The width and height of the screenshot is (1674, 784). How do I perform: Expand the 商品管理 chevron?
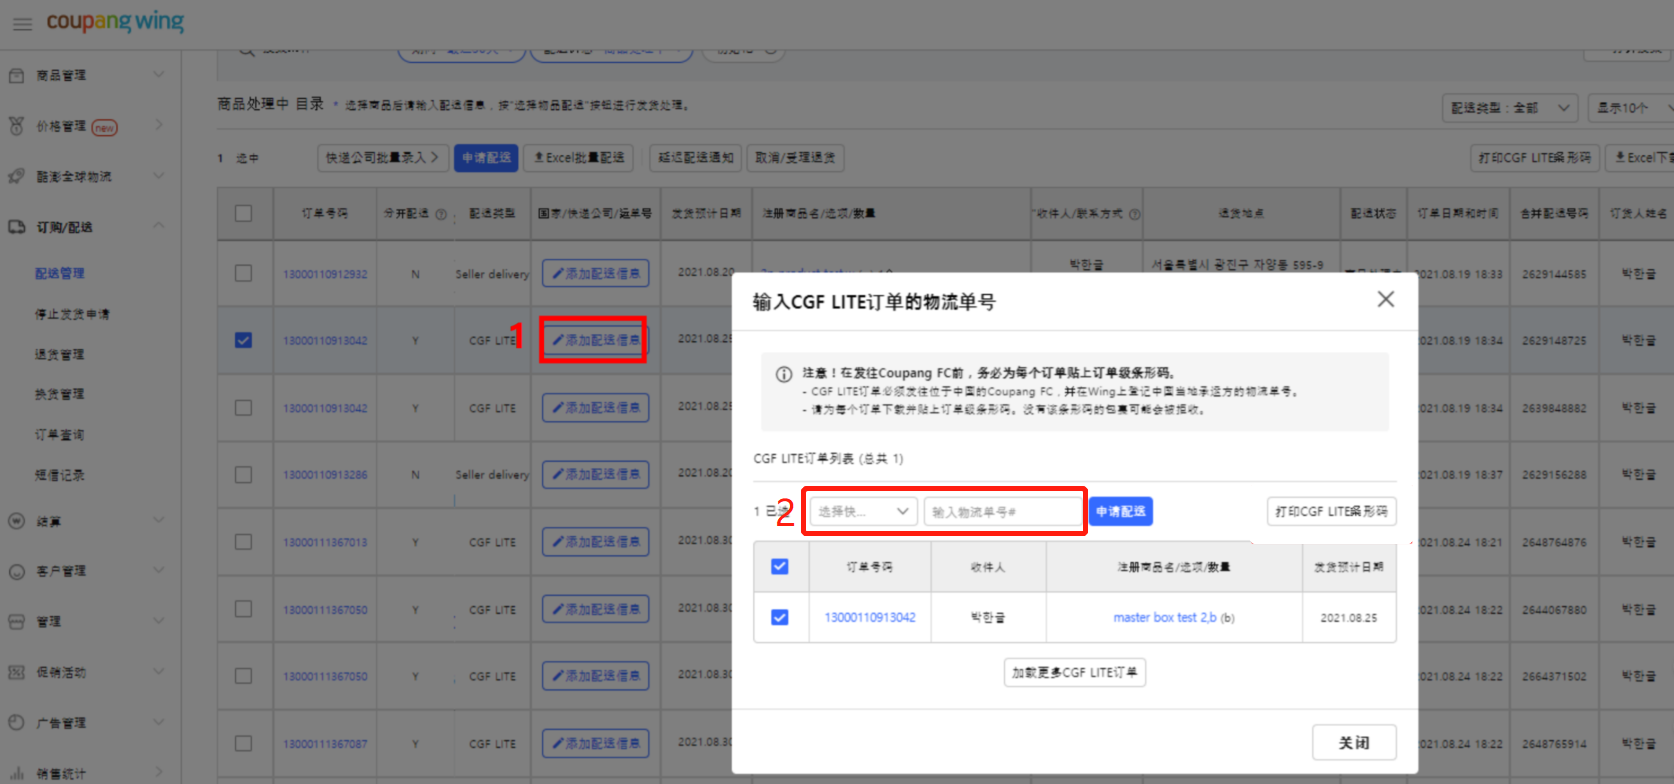(158, 74)
